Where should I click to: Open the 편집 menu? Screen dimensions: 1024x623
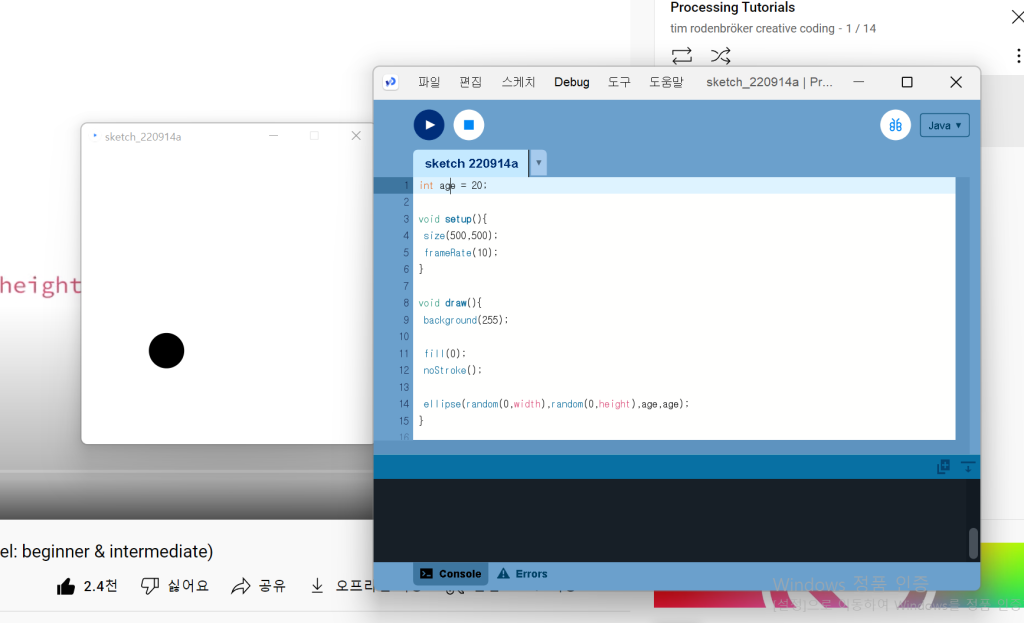pos(470,82)
